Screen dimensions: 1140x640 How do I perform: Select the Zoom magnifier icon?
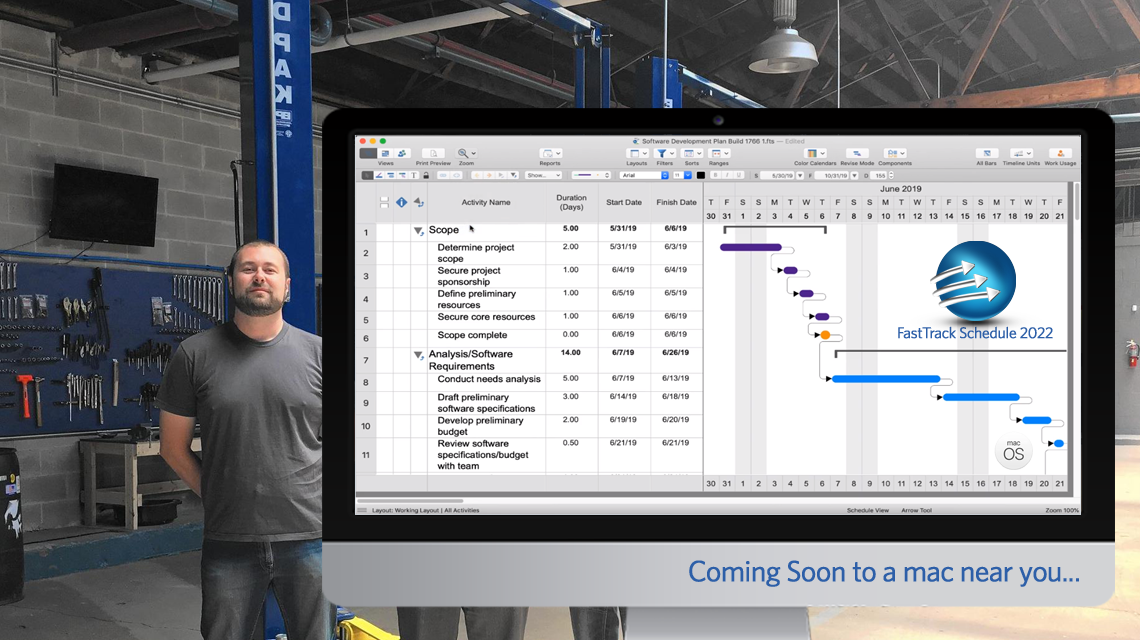click(462, 153)
